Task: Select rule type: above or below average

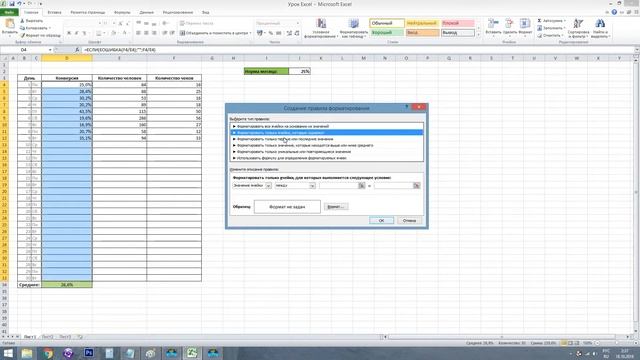Action: 327,145
